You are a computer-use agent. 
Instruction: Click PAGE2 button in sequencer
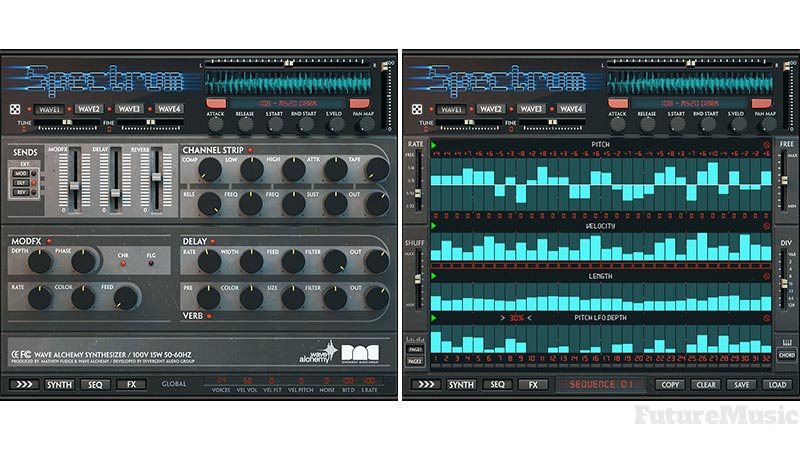coord(415,361)
